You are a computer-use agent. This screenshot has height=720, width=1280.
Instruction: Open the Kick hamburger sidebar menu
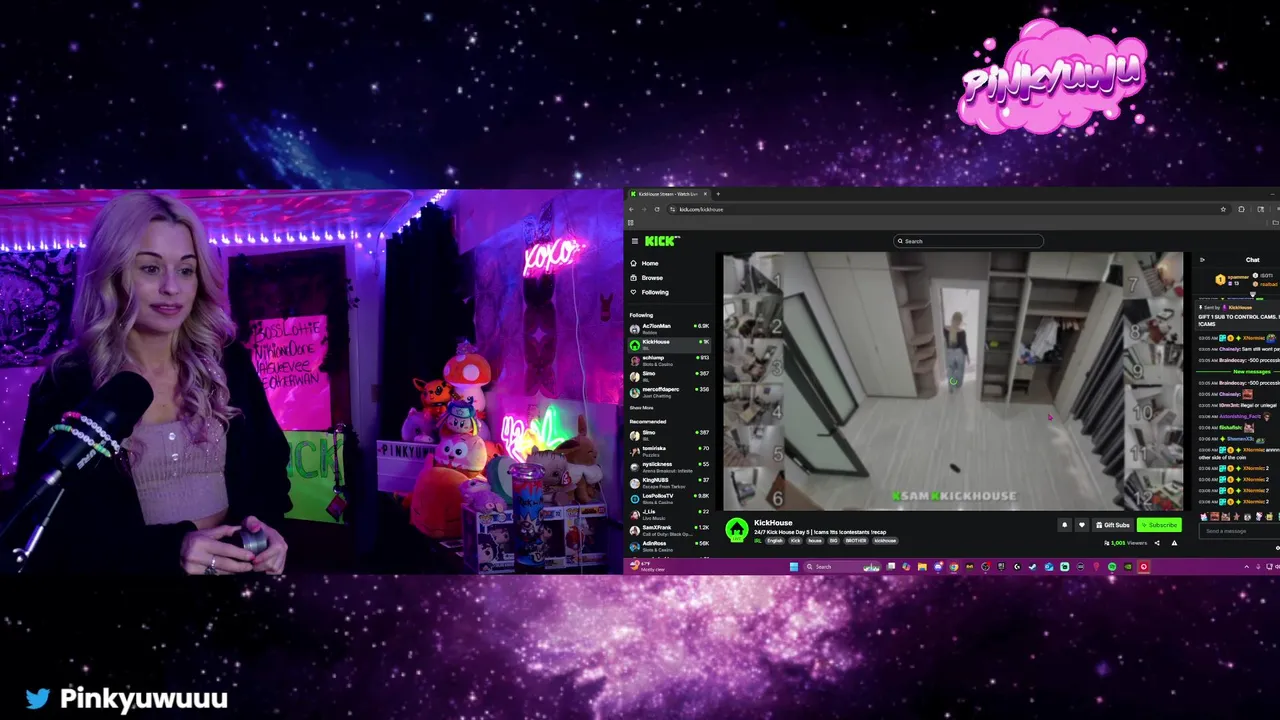tap(634, 241)
